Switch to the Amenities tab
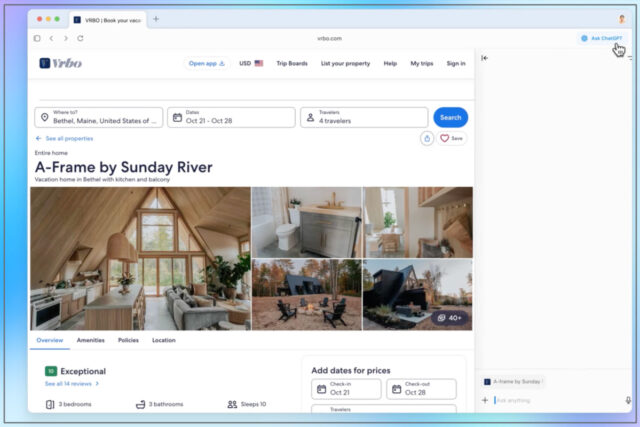The width and height of the screenshot is (640, 427). click(x=90, y=340)
